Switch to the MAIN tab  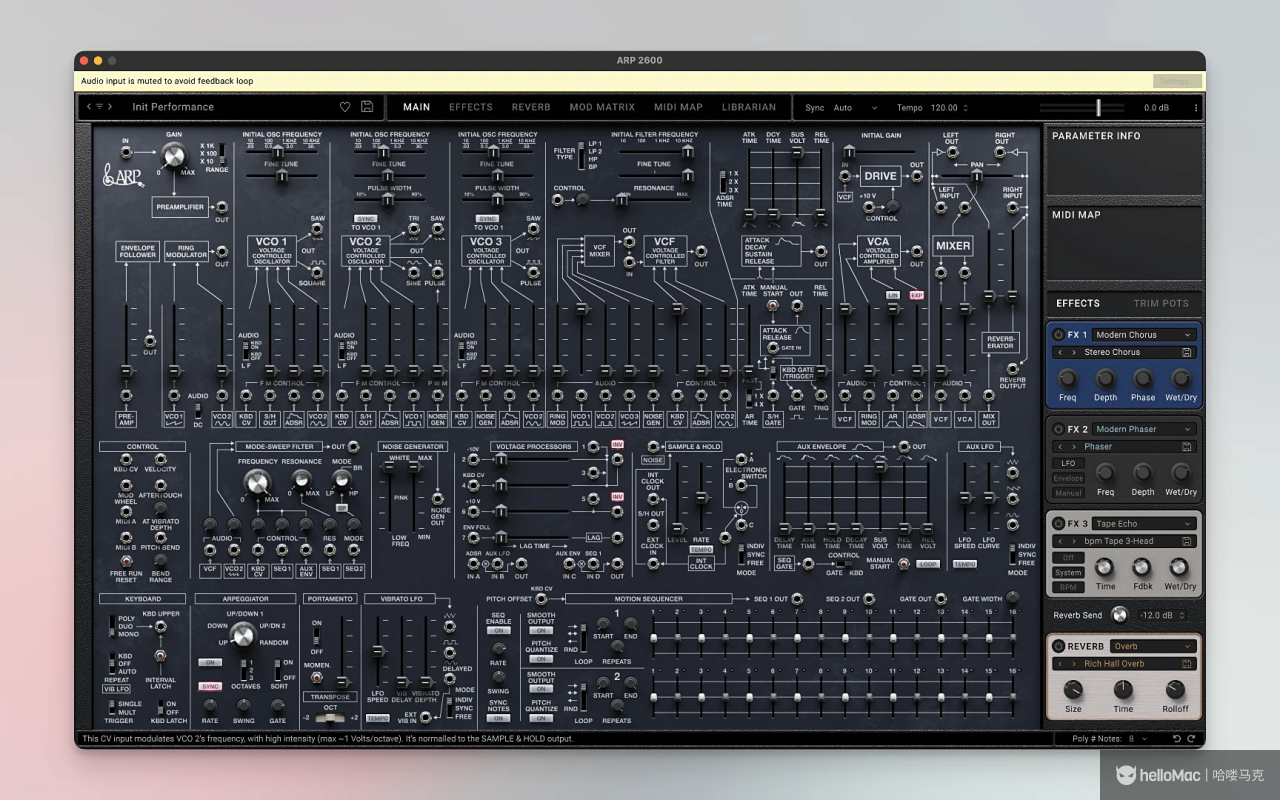point(416,107)
